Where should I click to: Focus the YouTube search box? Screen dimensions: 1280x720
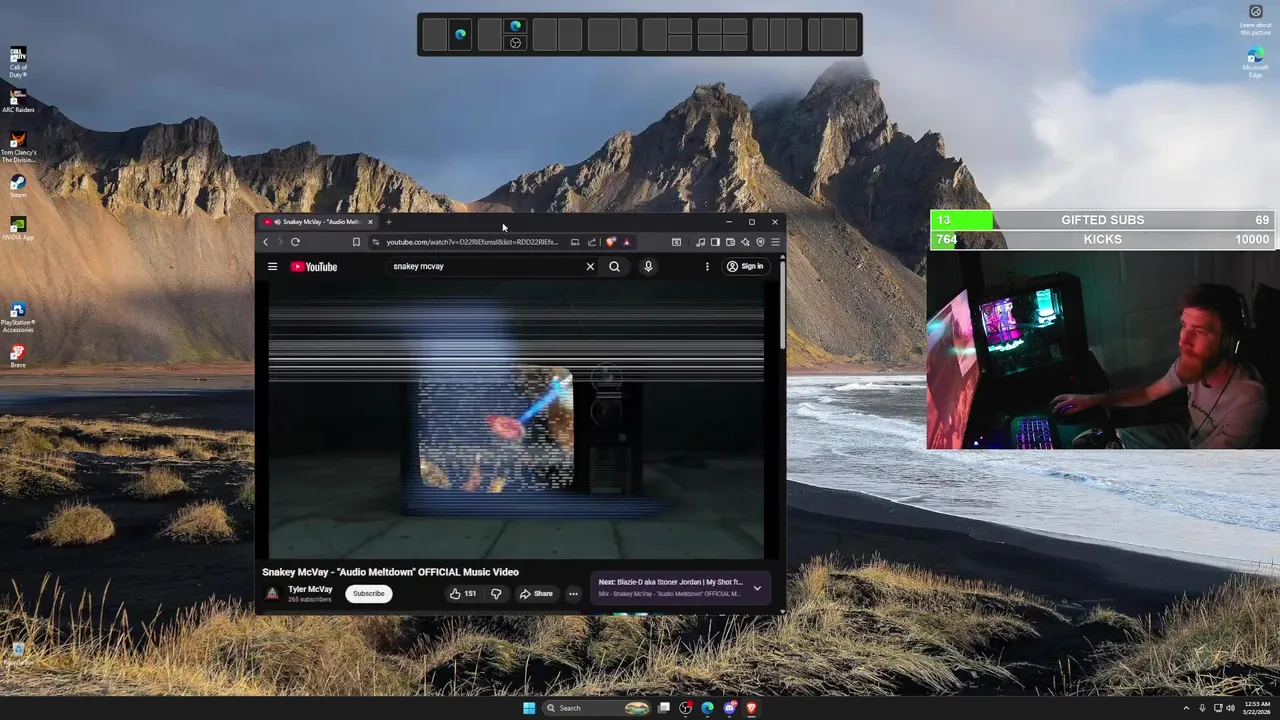pos(485,267)
